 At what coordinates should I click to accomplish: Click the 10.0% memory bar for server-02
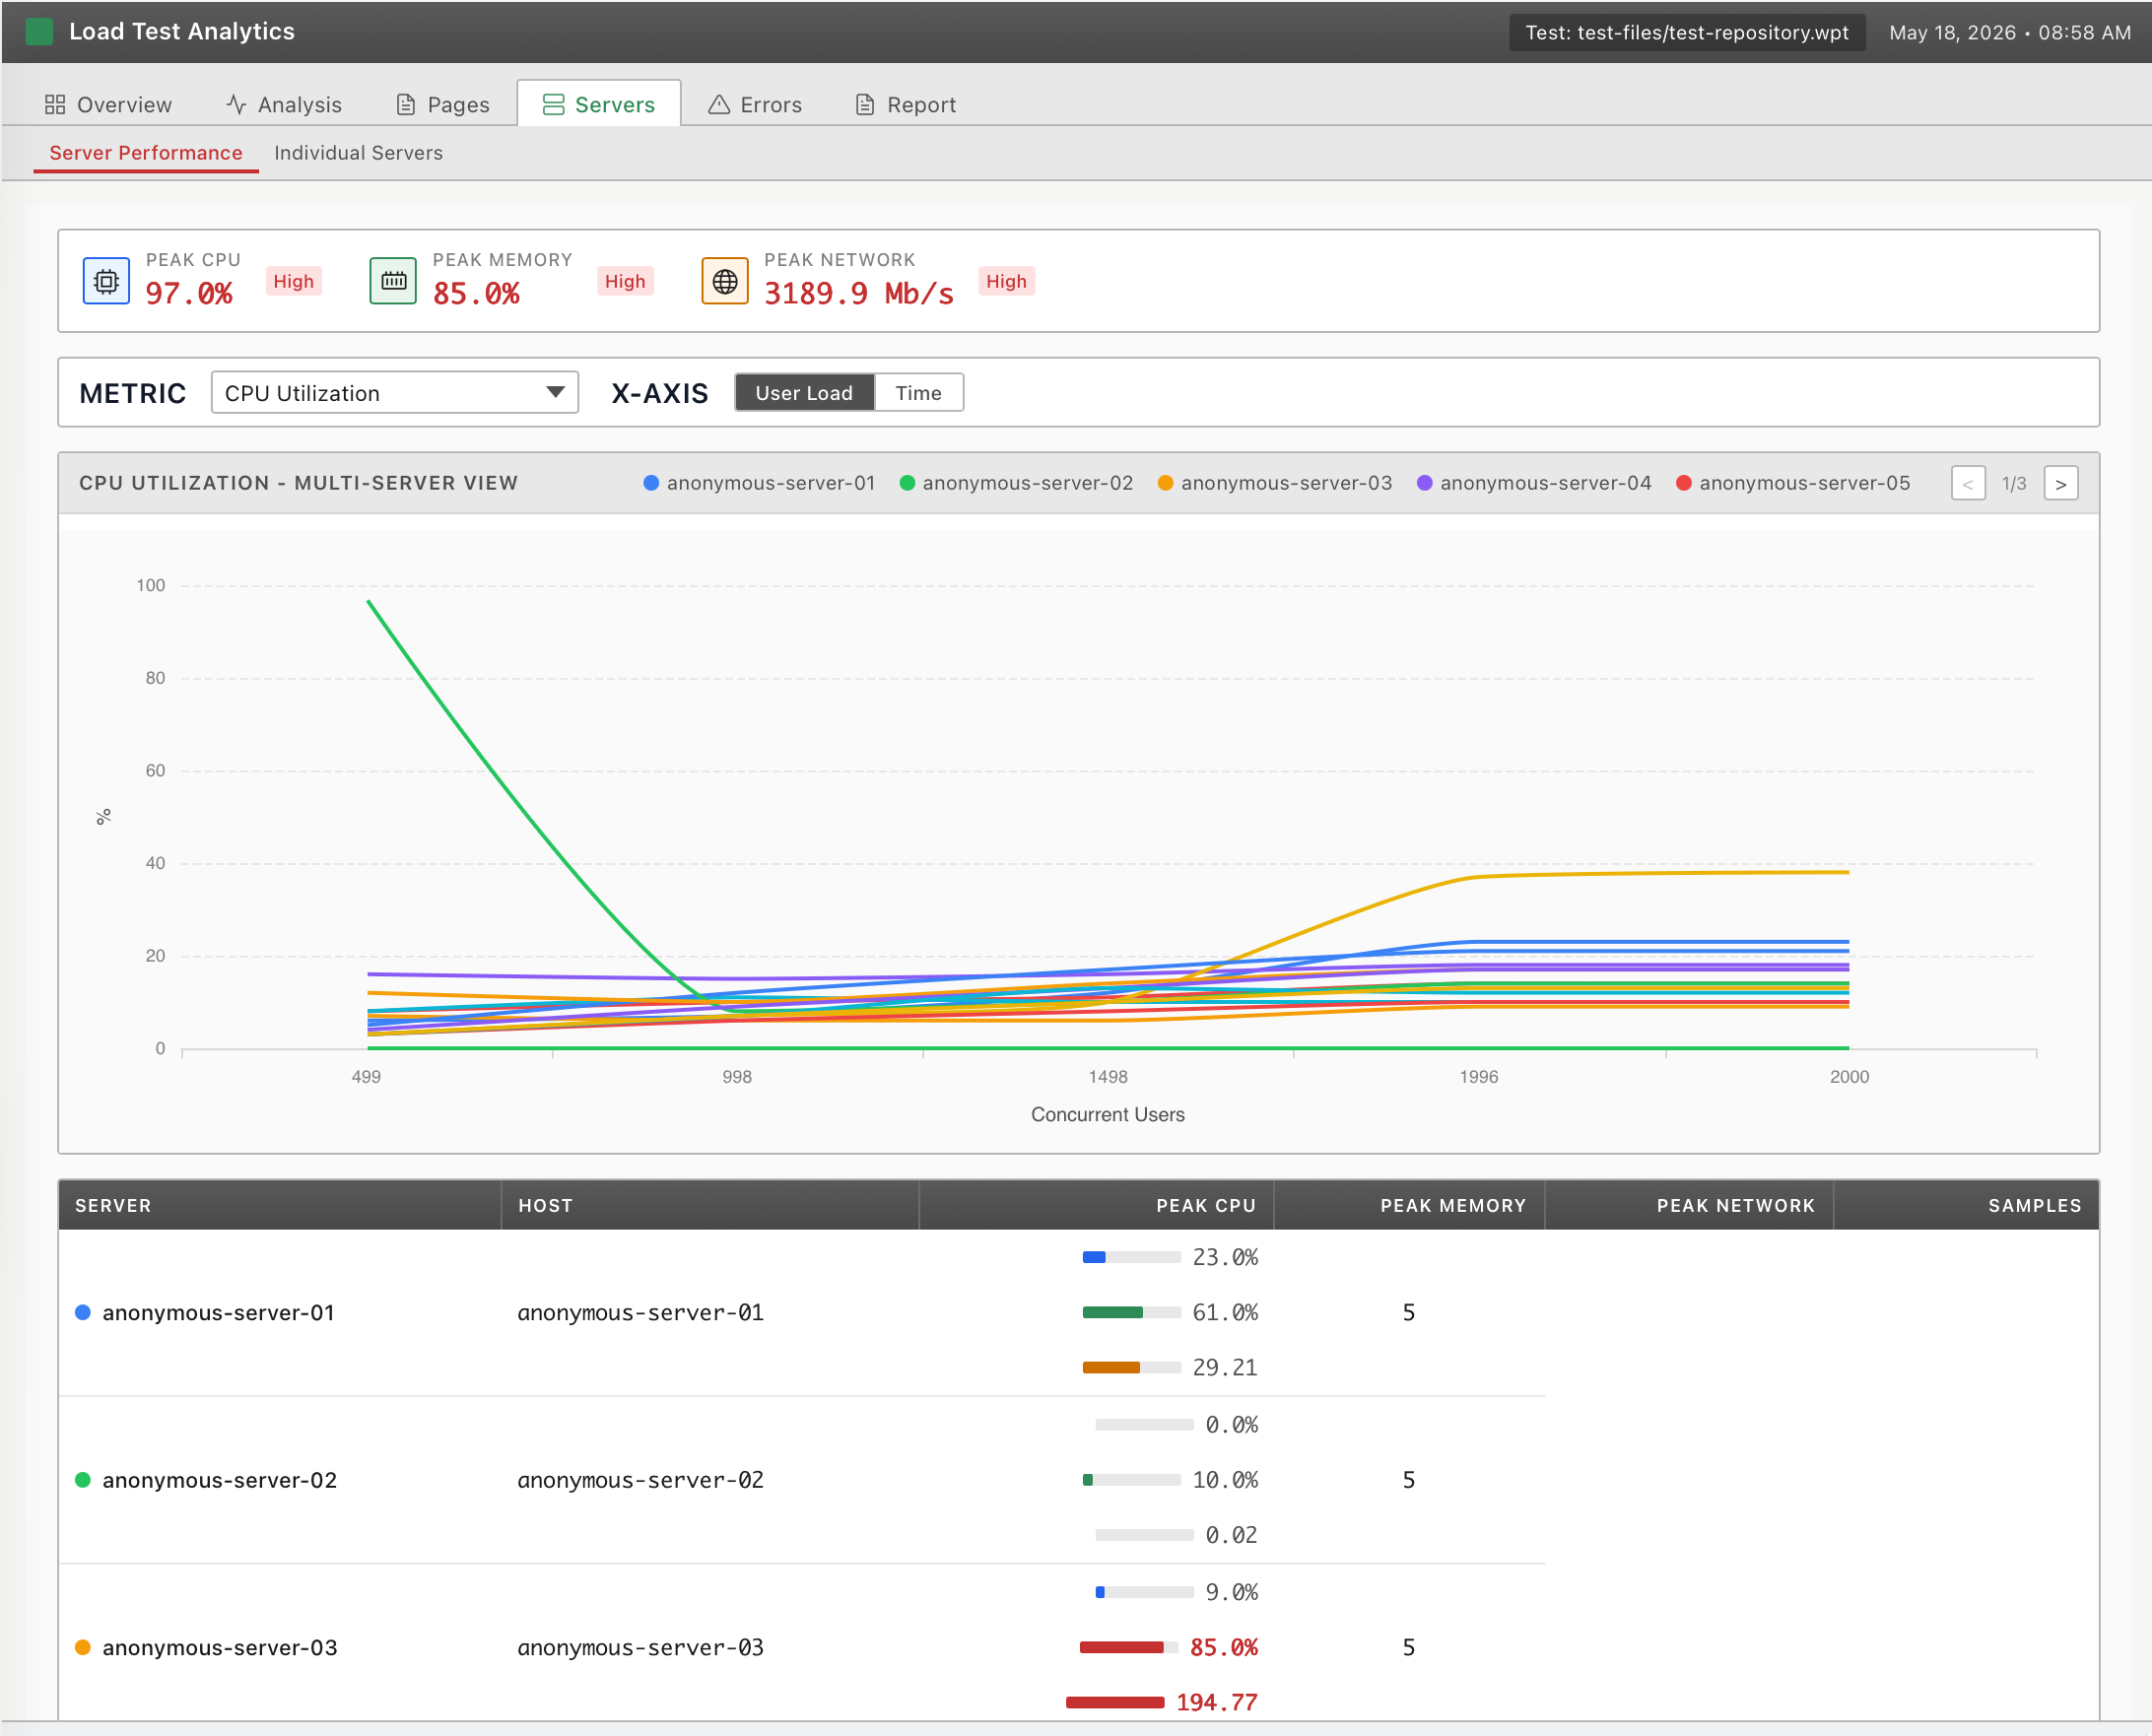coord(1132,1480)
